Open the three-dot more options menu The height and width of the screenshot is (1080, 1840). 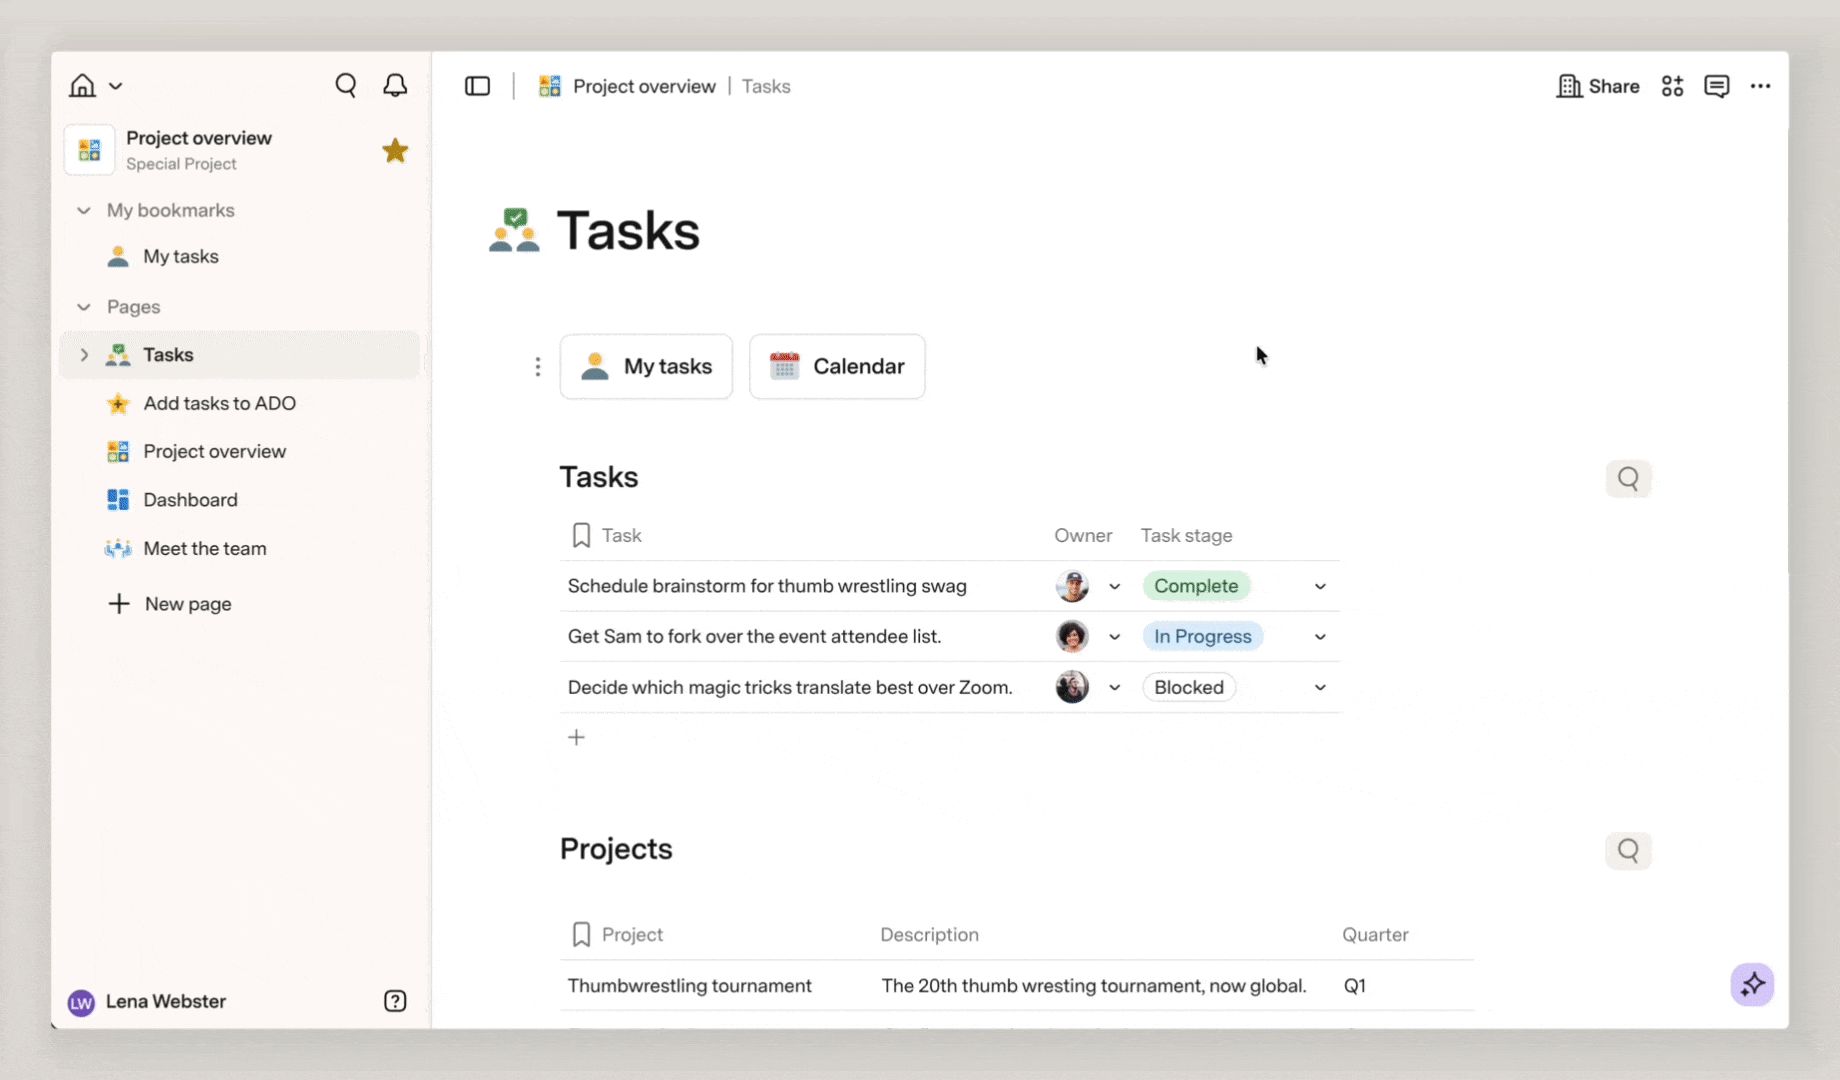1760,86
